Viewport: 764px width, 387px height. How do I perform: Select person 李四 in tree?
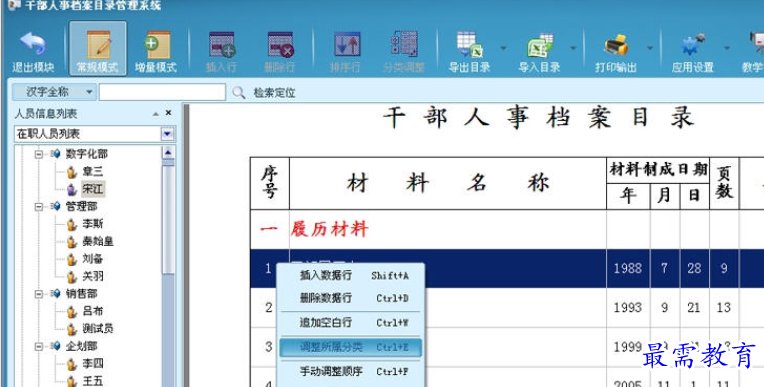click(93, 364)
